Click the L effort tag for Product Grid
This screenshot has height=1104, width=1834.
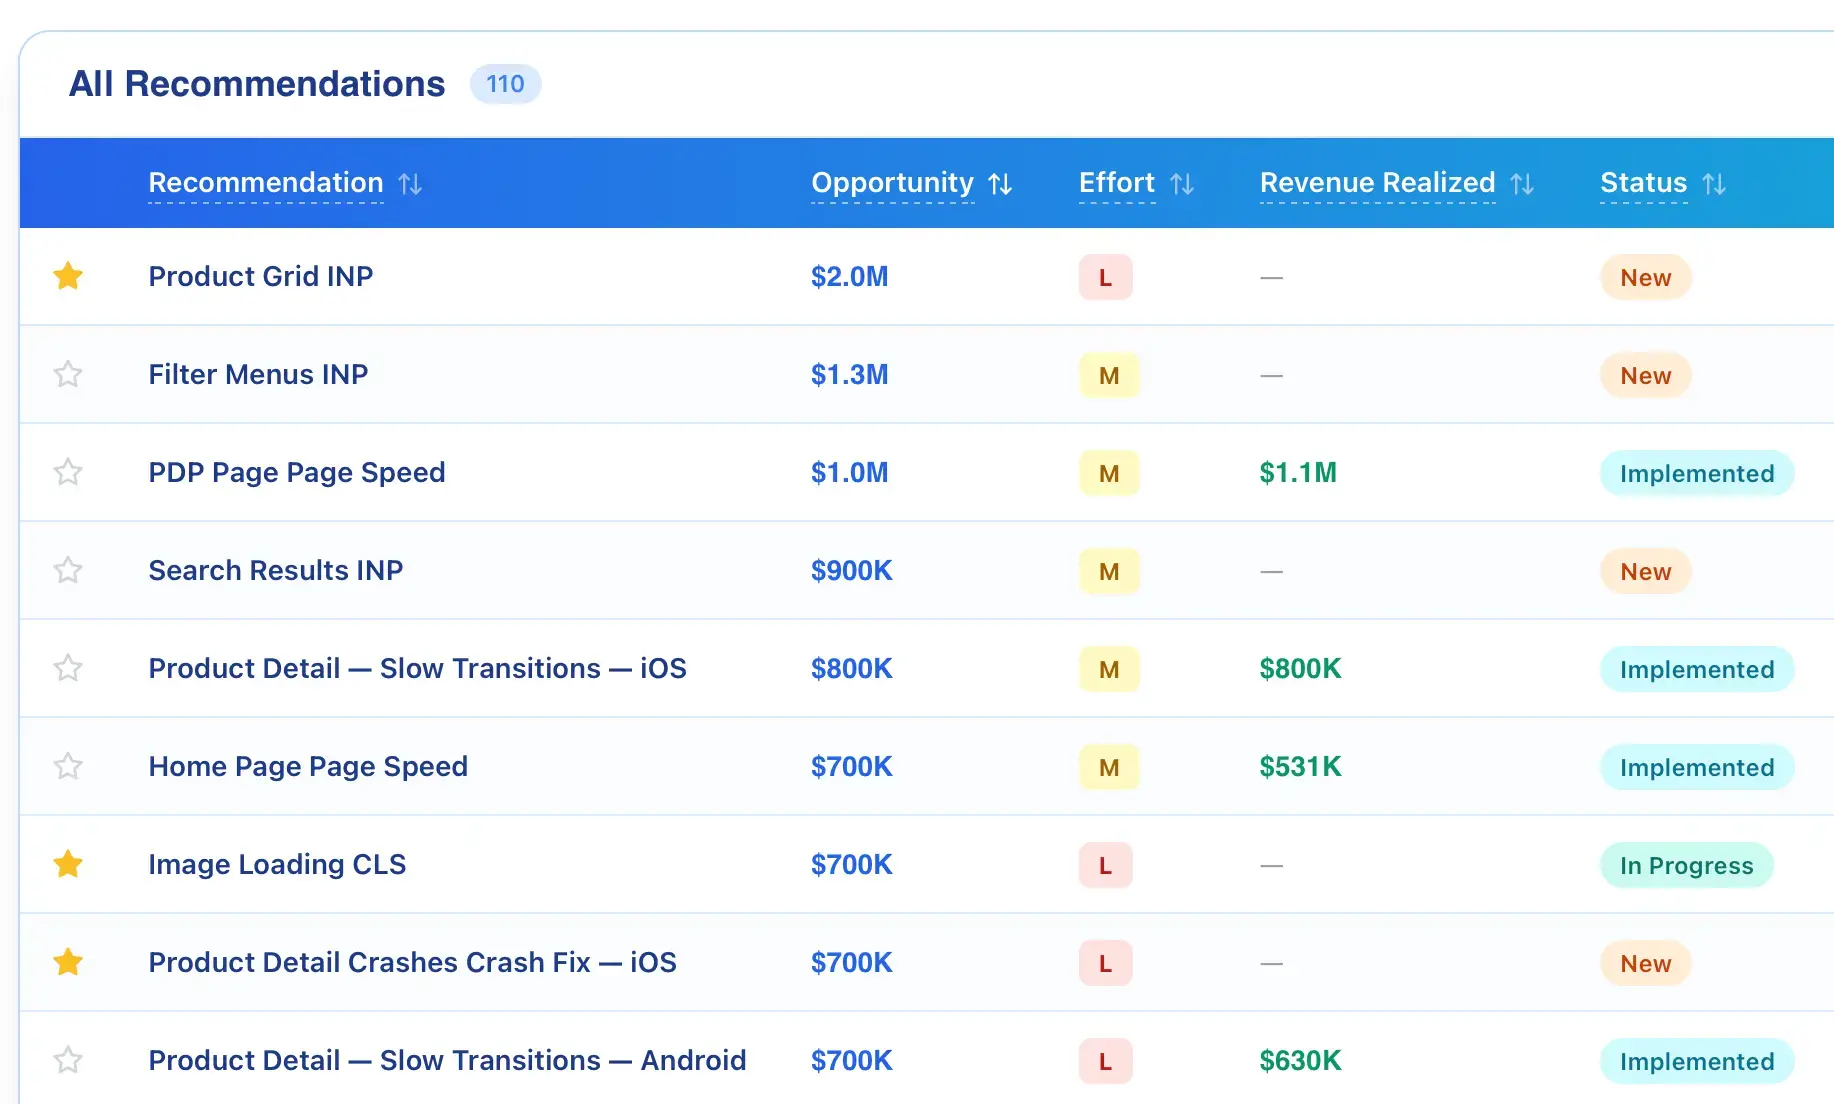pos(1105,278)
